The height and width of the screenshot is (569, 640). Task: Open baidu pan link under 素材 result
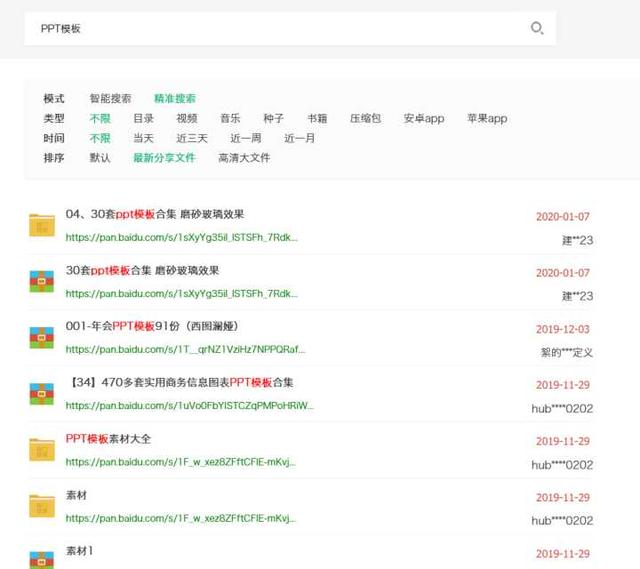click(180, 518)
